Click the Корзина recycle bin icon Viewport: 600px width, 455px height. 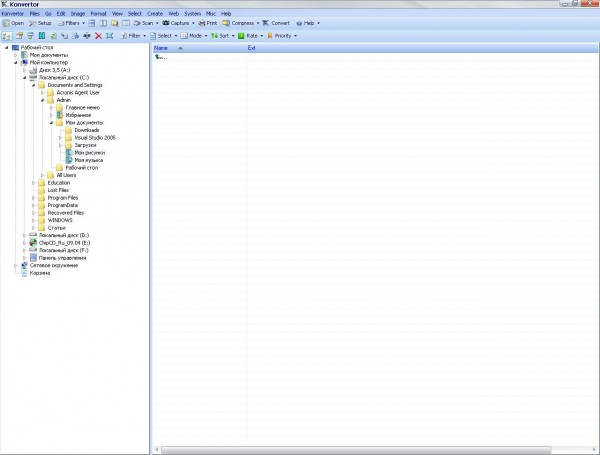click(24, 273)
